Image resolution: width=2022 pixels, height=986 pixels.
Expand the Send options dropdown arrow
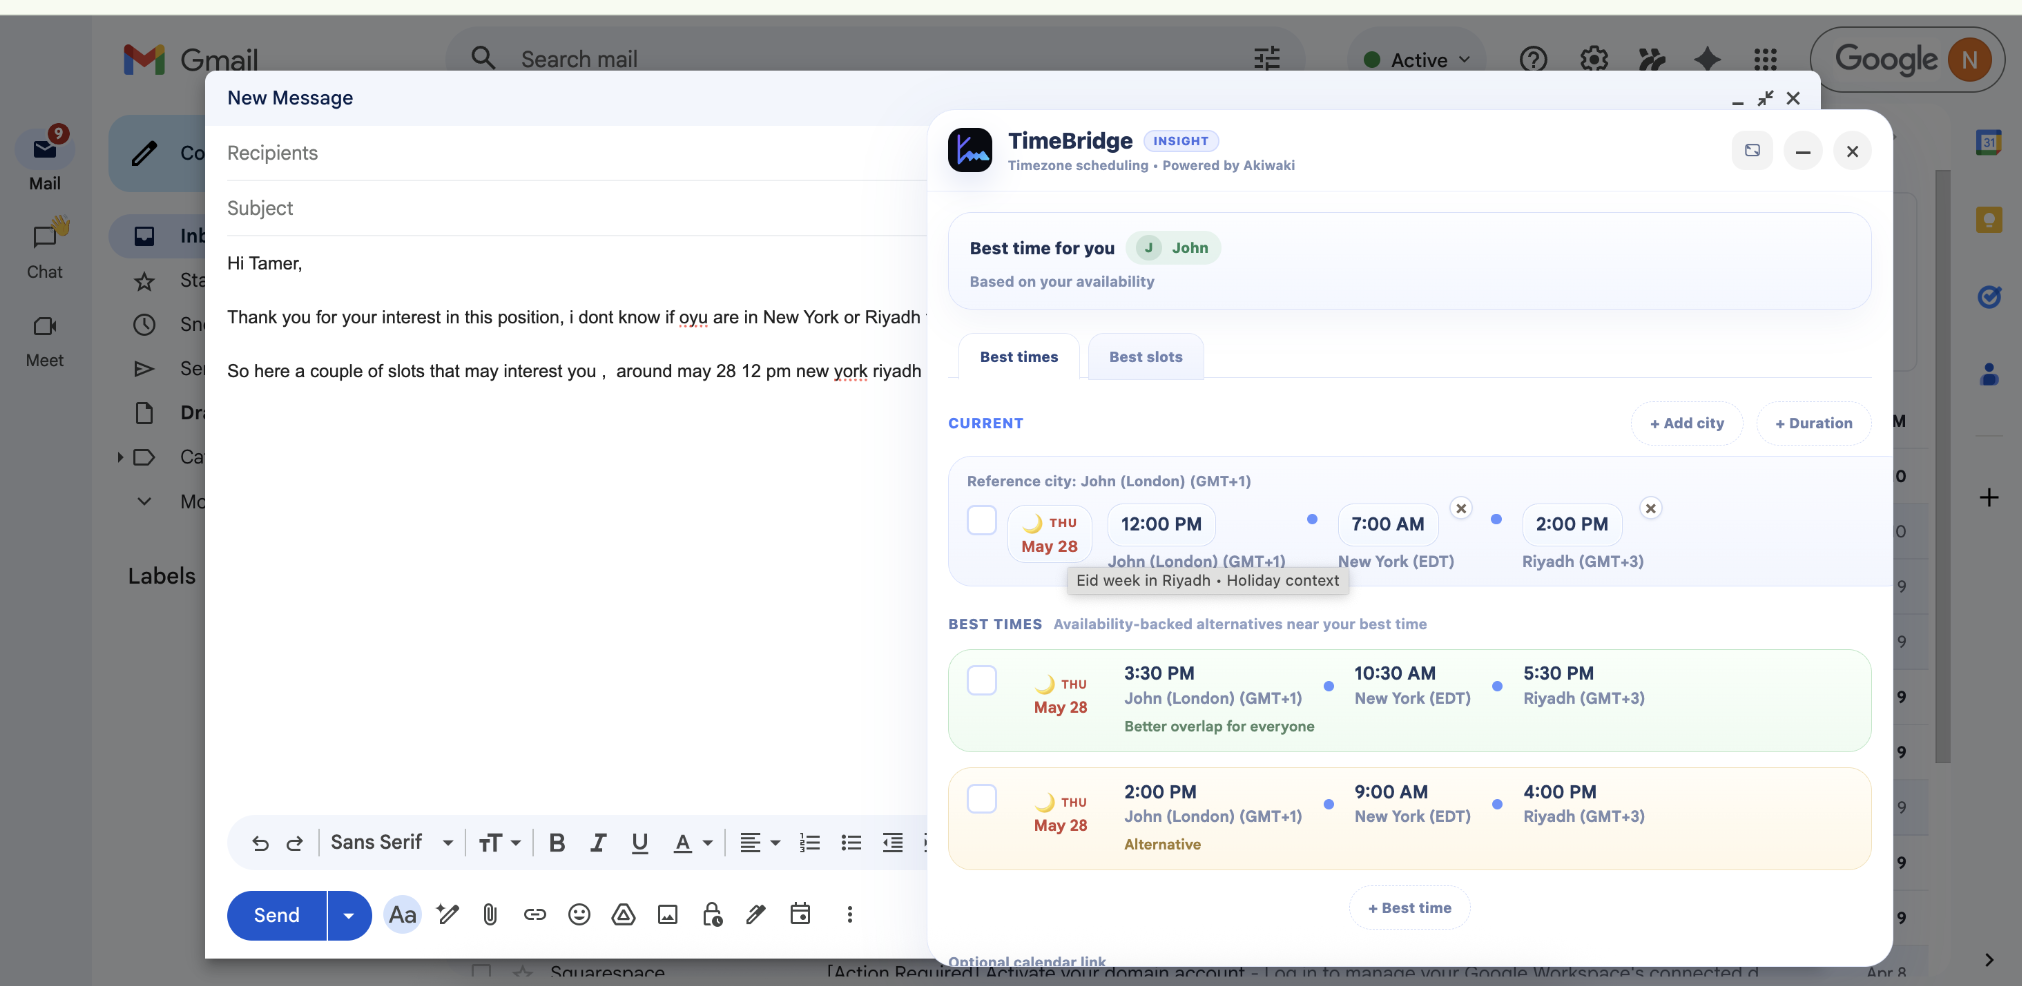349,916
